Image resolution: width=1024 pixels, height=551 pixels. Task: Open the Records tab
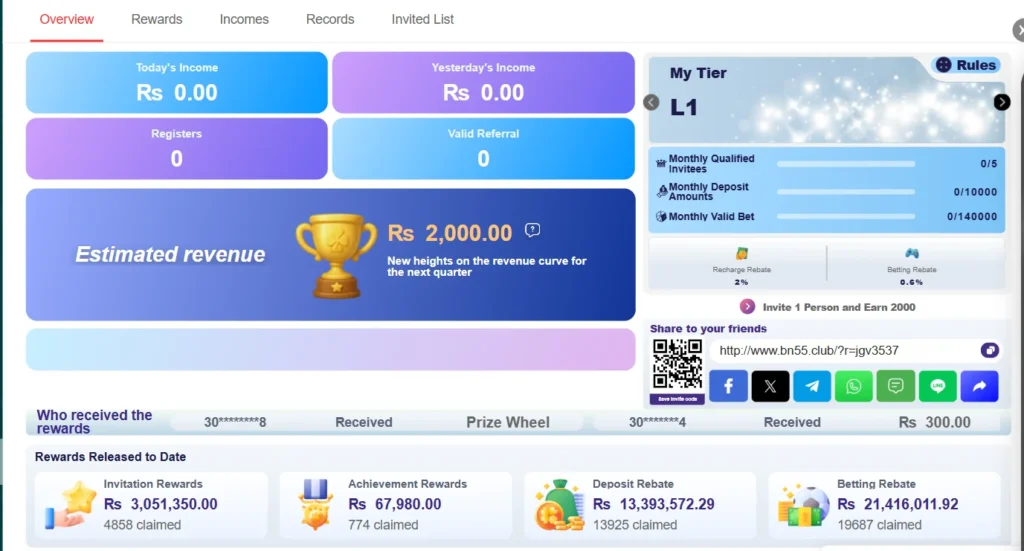pyautogui.click(x=330, y=20)
